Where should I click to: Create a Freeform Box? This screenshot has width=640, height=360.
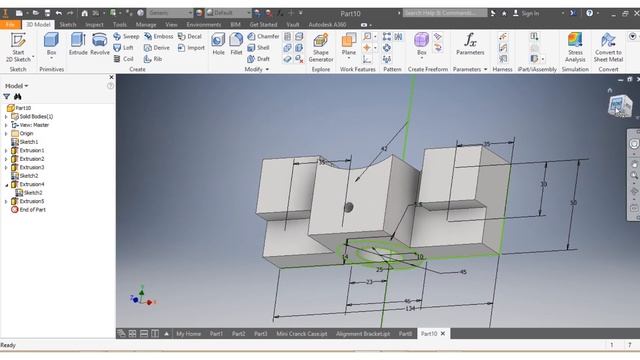click(x=422, y=44)
